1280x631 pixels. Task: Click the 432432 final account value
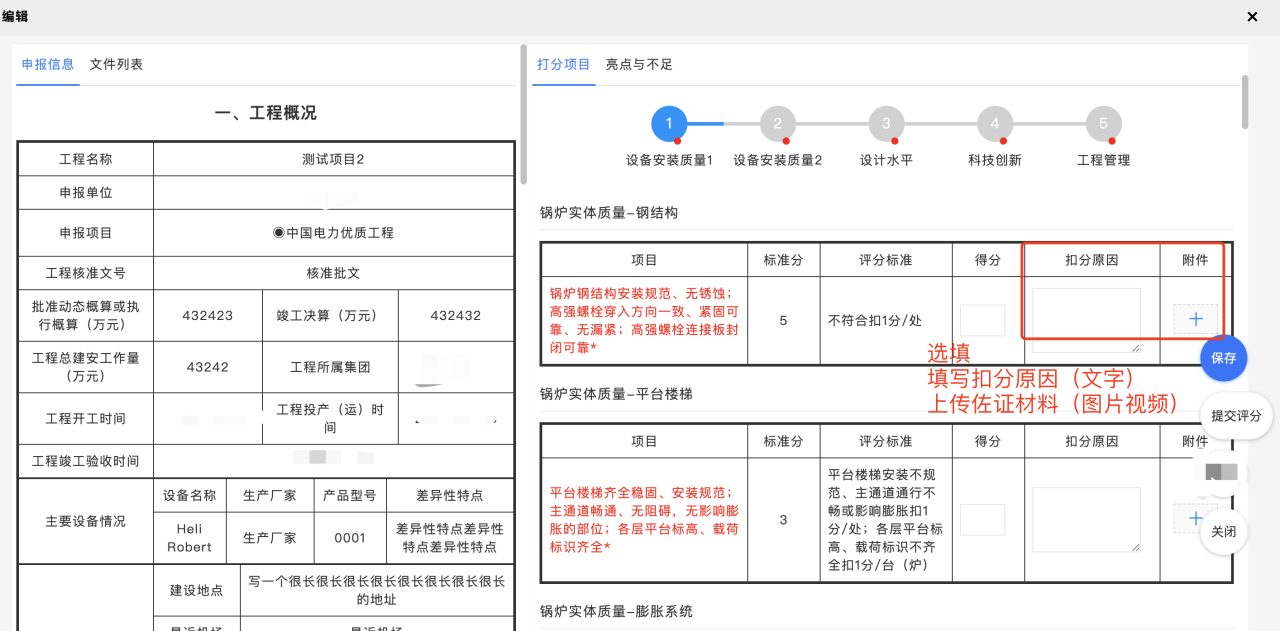point(456,315)
